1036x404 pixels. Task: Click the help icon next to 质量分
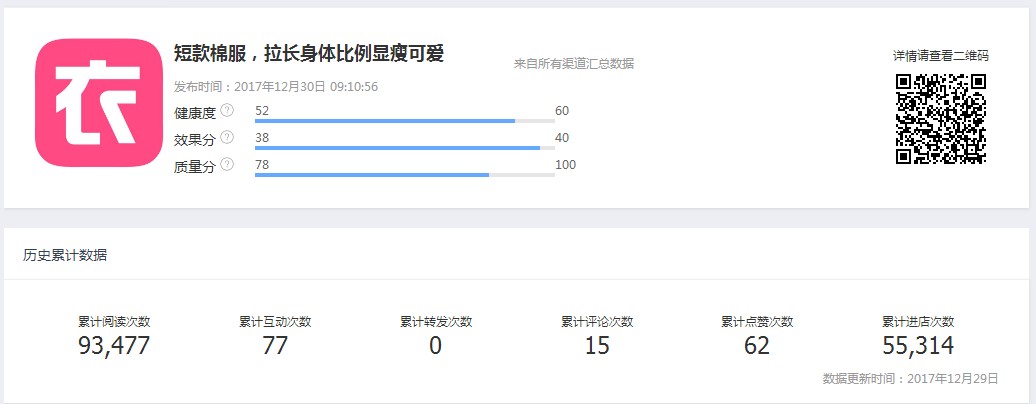click(227, 165)
